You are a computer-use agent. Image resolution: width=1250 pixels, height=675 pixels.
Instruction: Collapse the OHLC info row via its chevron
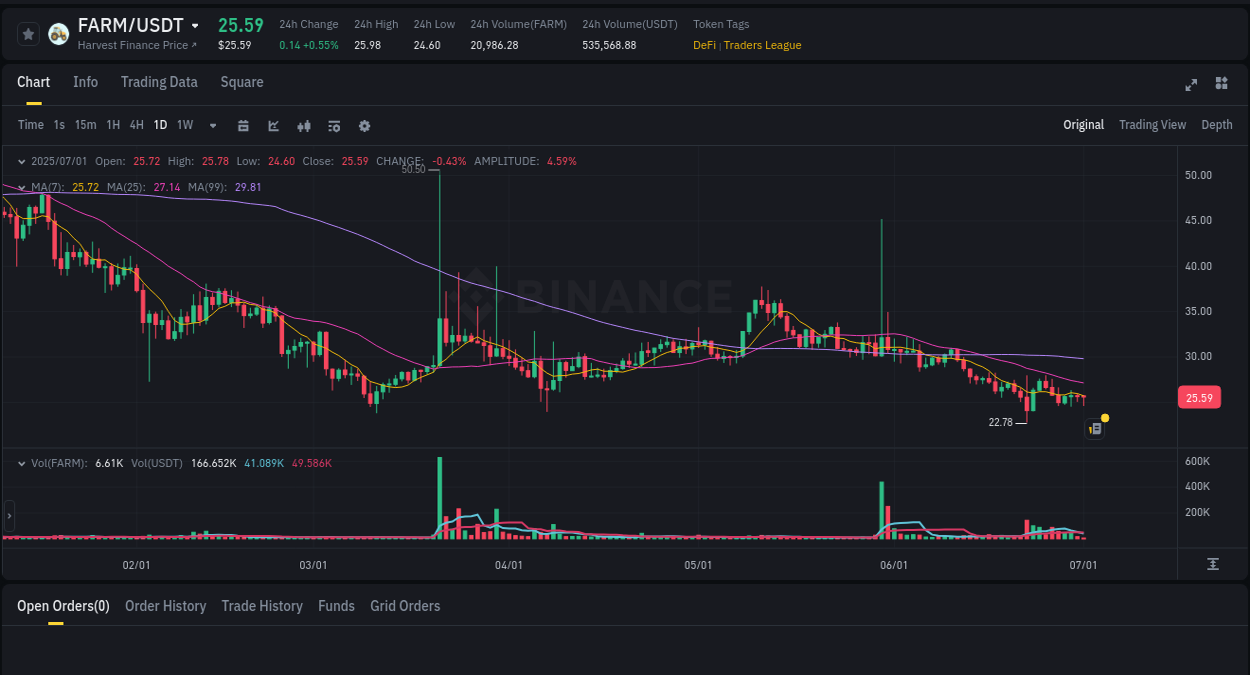[21, 161]
